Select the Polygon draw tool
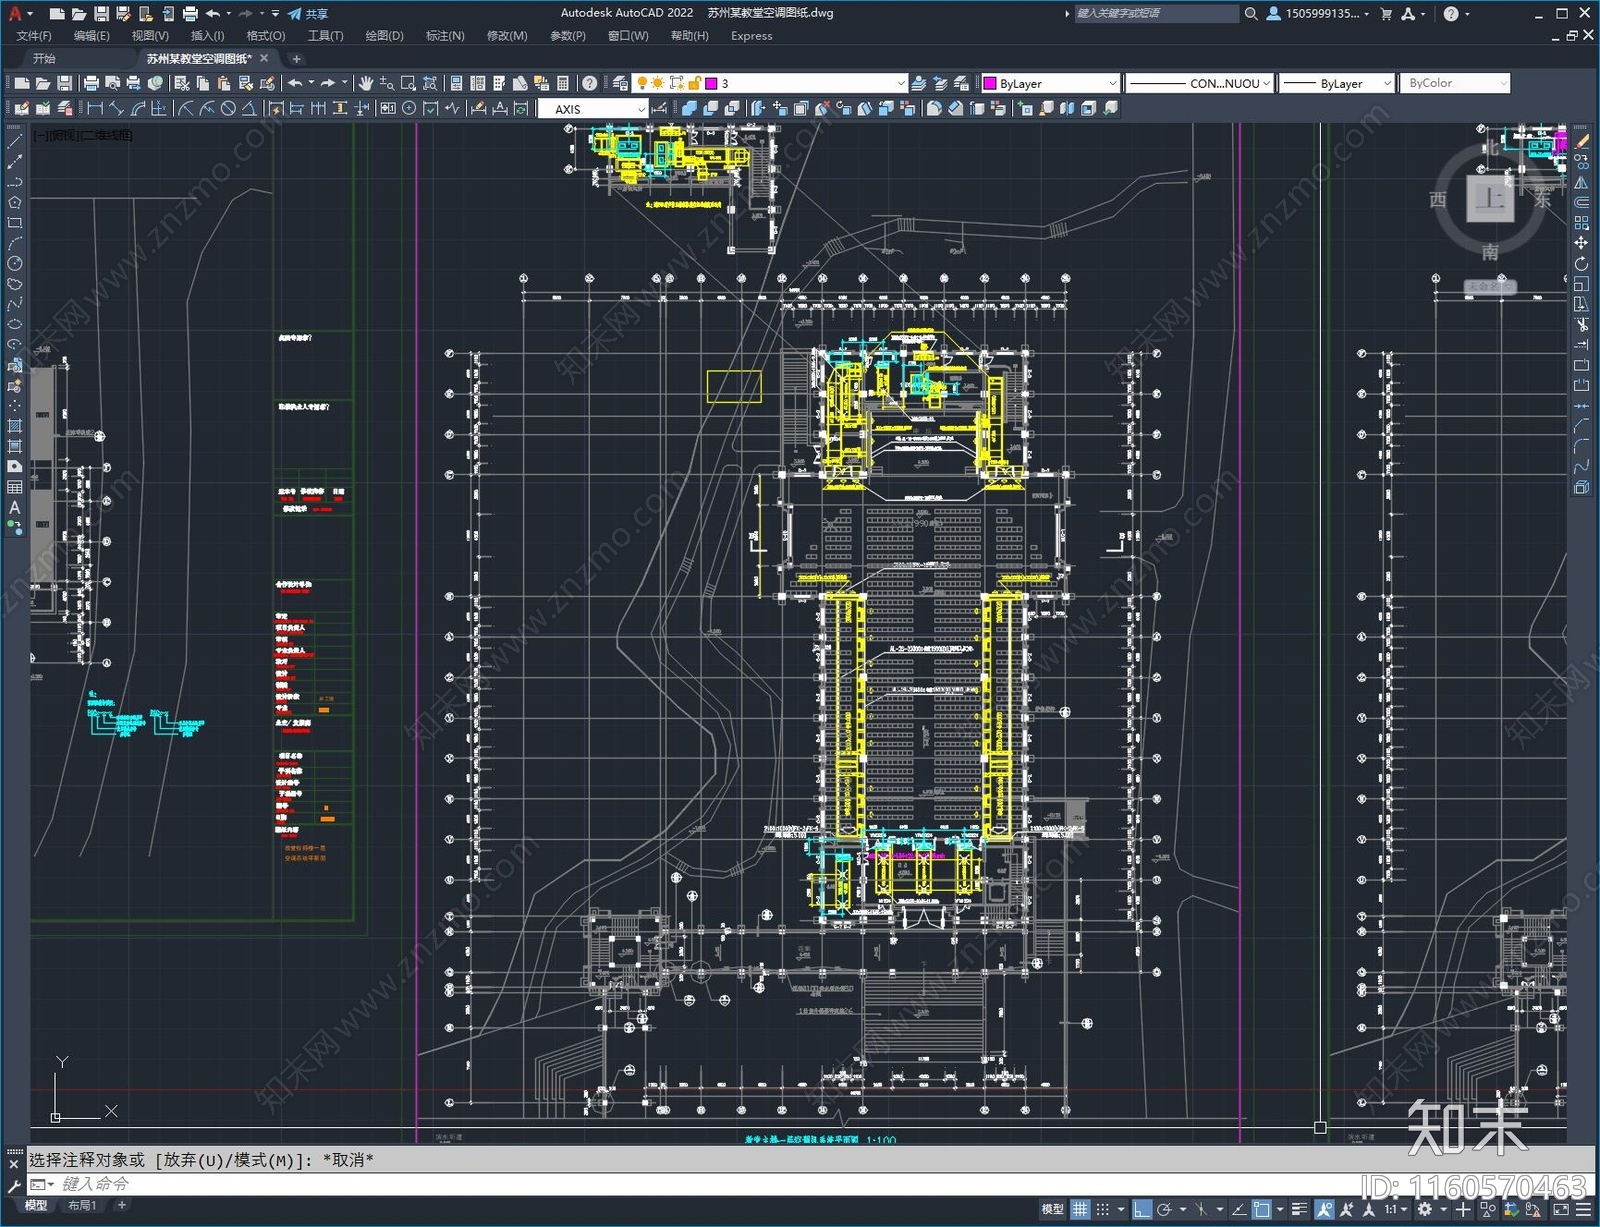The height and width of the screenshot is (1227, 1600). 14,203
